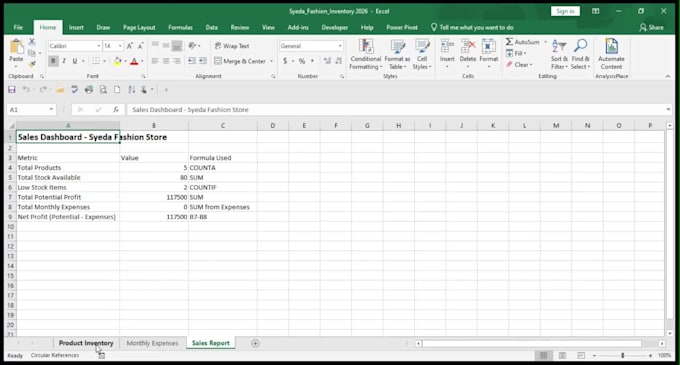The height and width of the screenshot is (365, 680).
Task: Apply the yellow Fill Color swatch
Action: pyautogui.click(x=117, y=61)
